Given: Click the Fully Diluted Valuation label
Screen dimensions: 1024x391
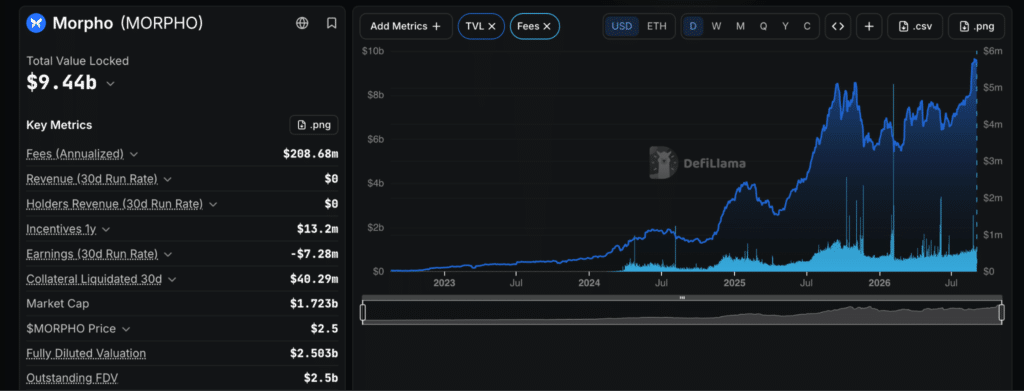Looking at the screenshot, I should 86,353.
